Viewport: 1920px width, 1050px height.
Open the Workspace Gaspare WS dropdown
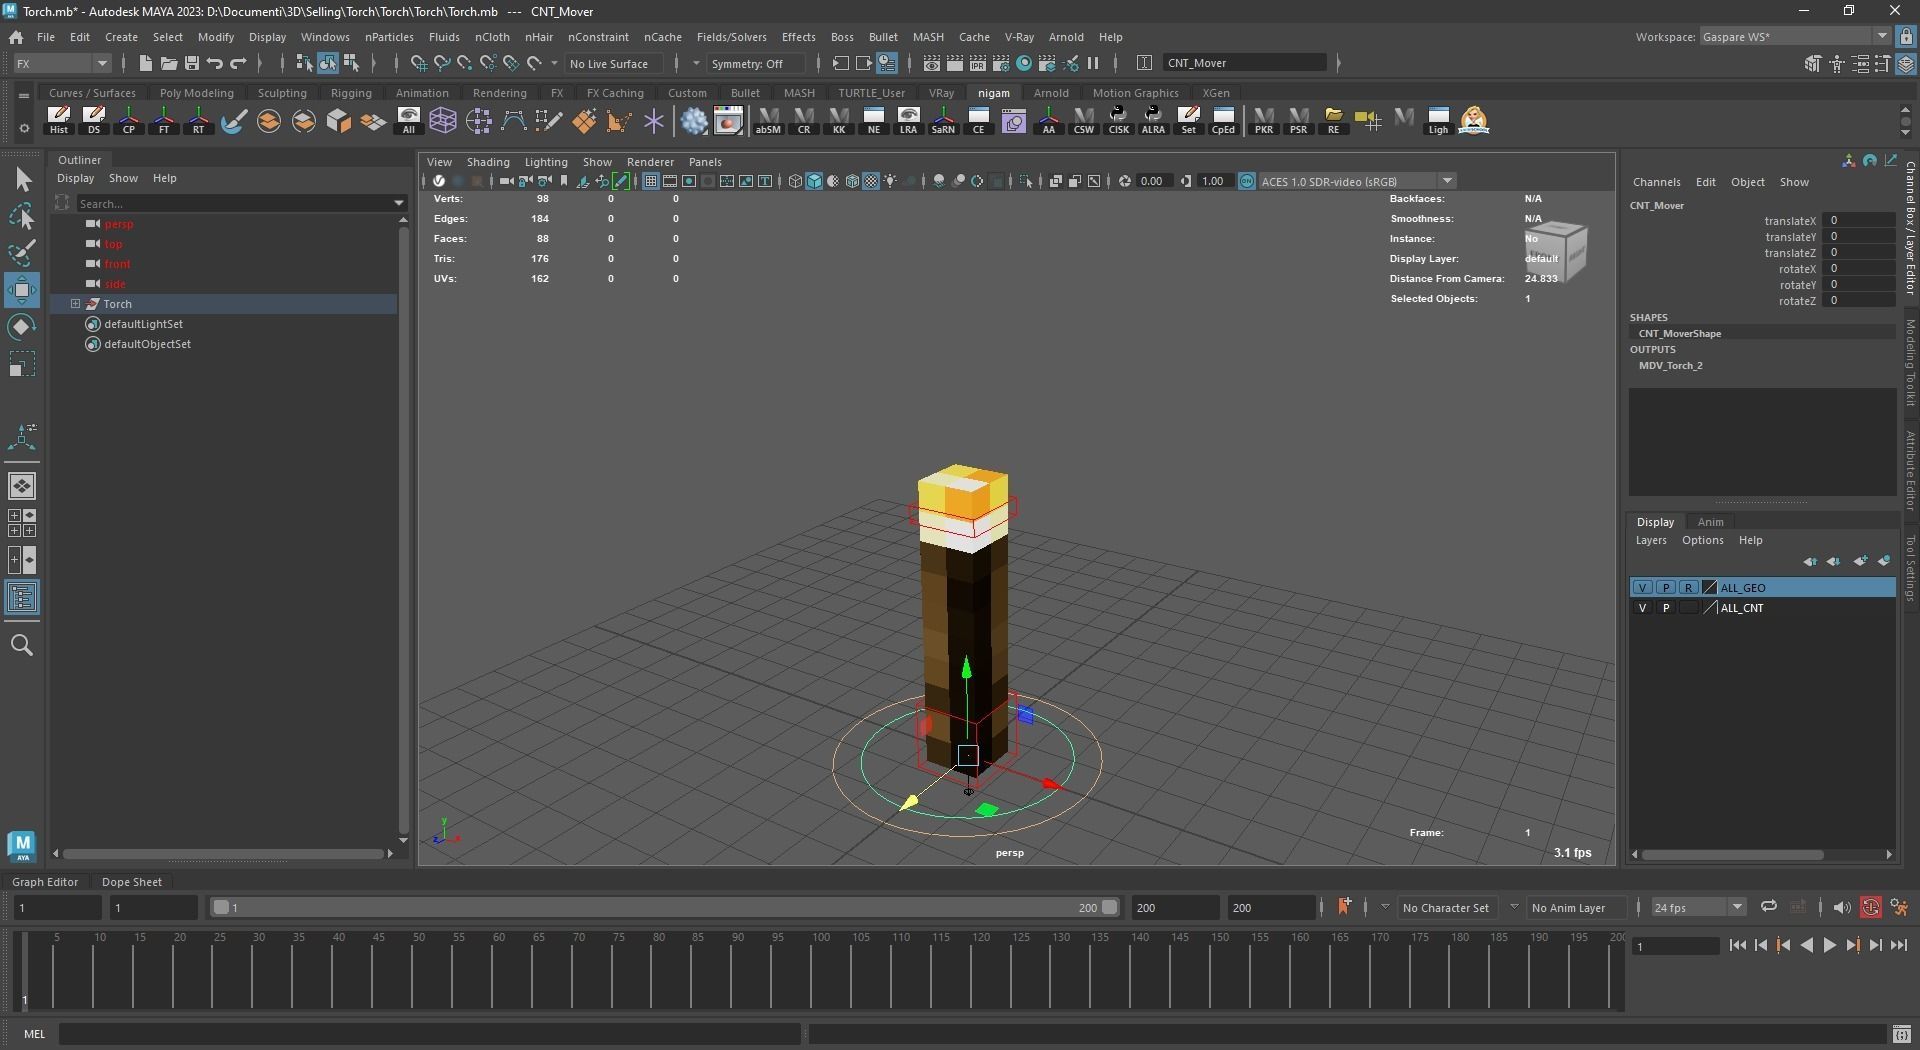[x=1795, y=37]
